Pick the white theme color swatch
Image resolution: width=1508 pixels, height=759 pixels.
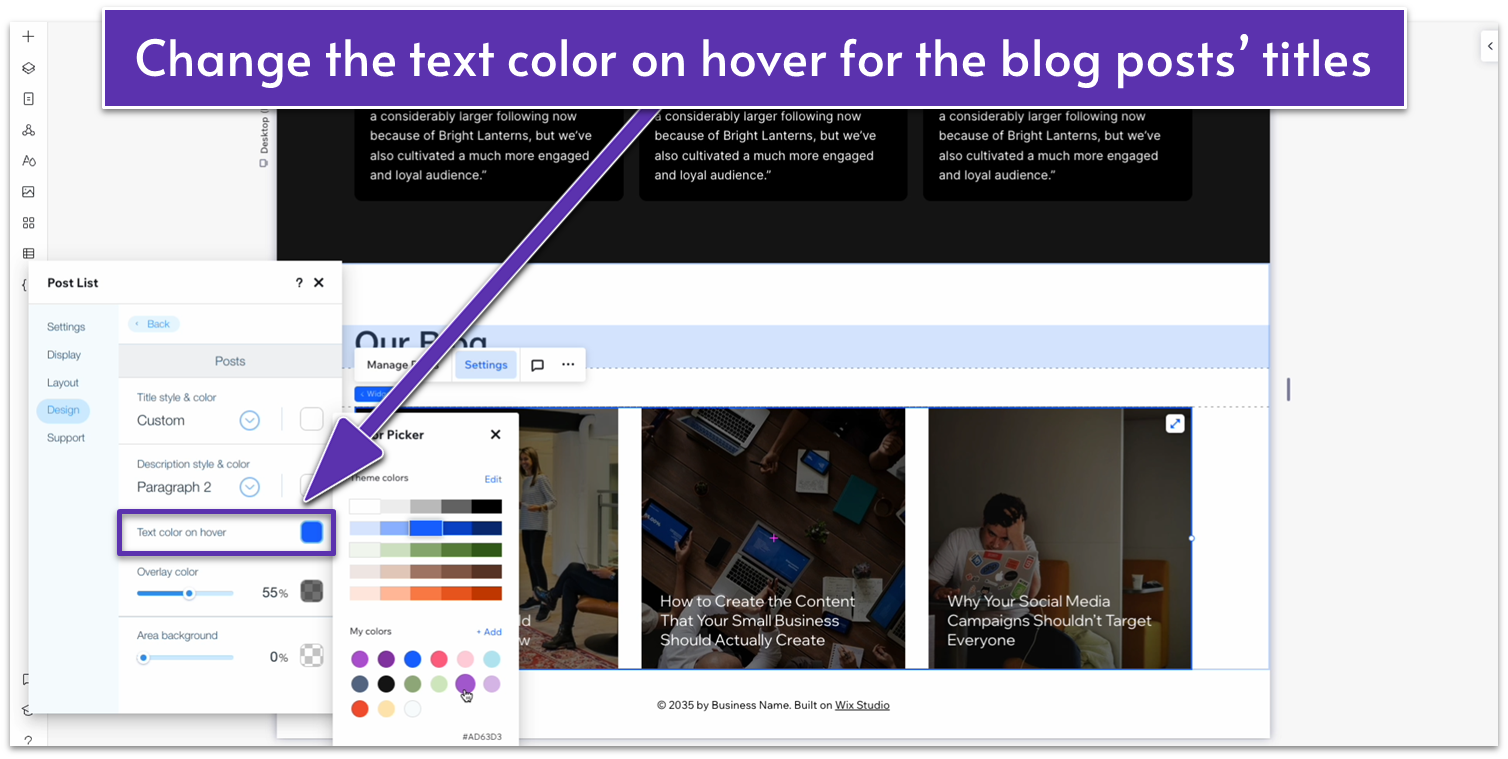[365, 506]
